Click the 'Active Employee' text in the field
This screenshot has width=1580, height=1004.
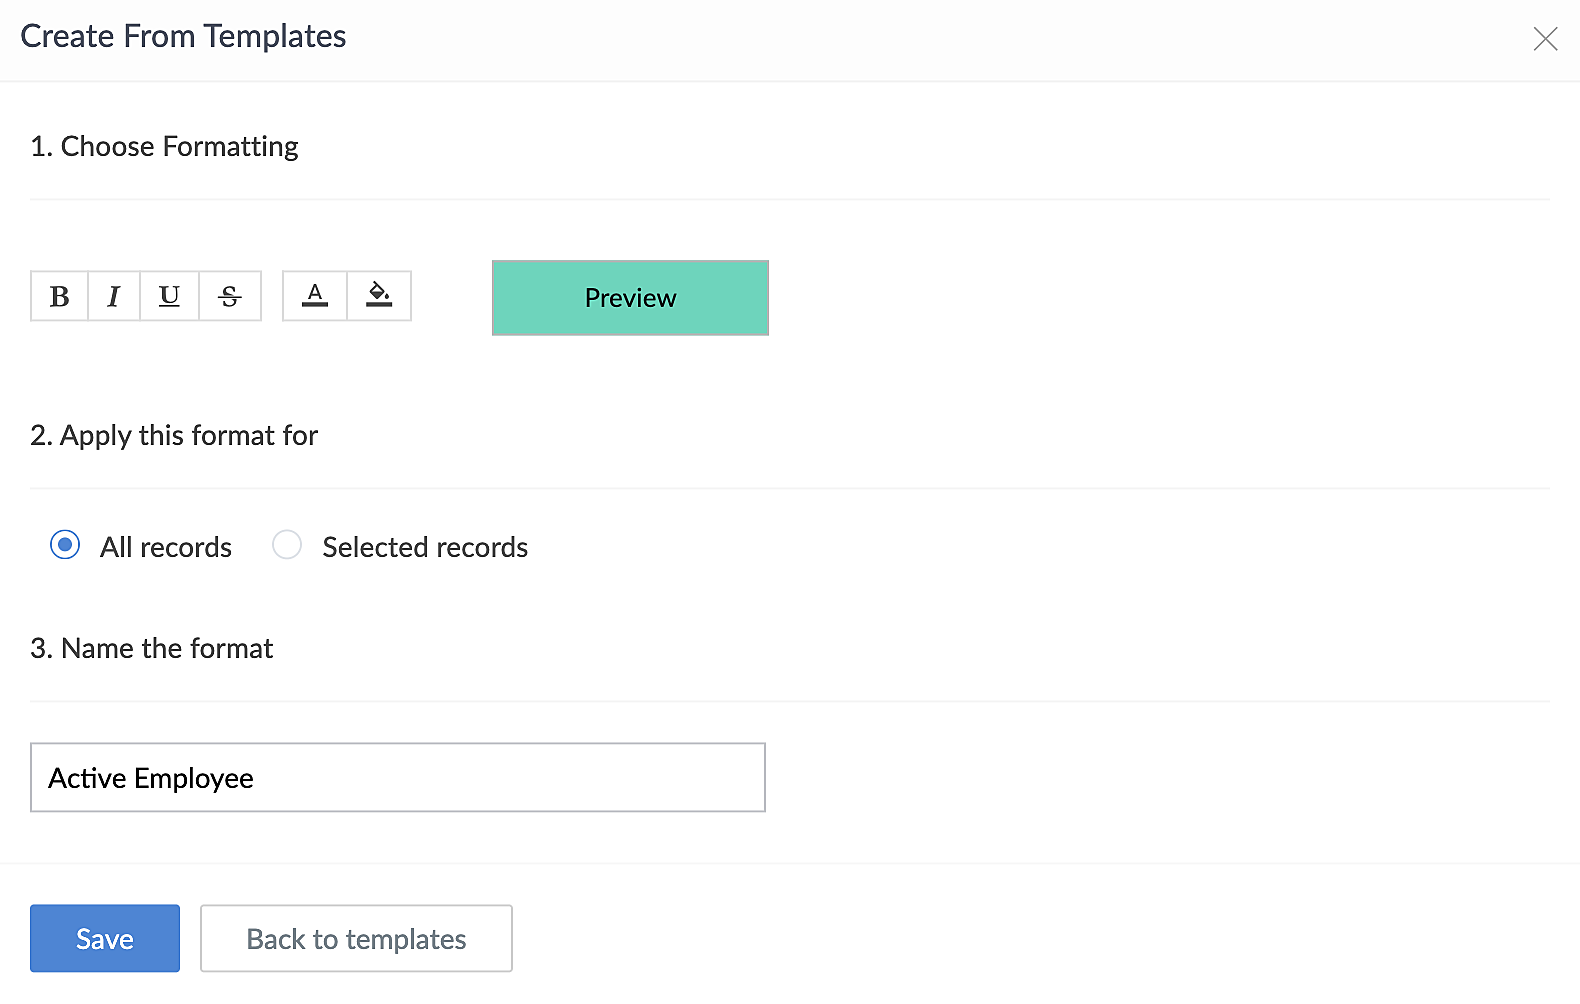pyautogui.click(x=151, y=778)
